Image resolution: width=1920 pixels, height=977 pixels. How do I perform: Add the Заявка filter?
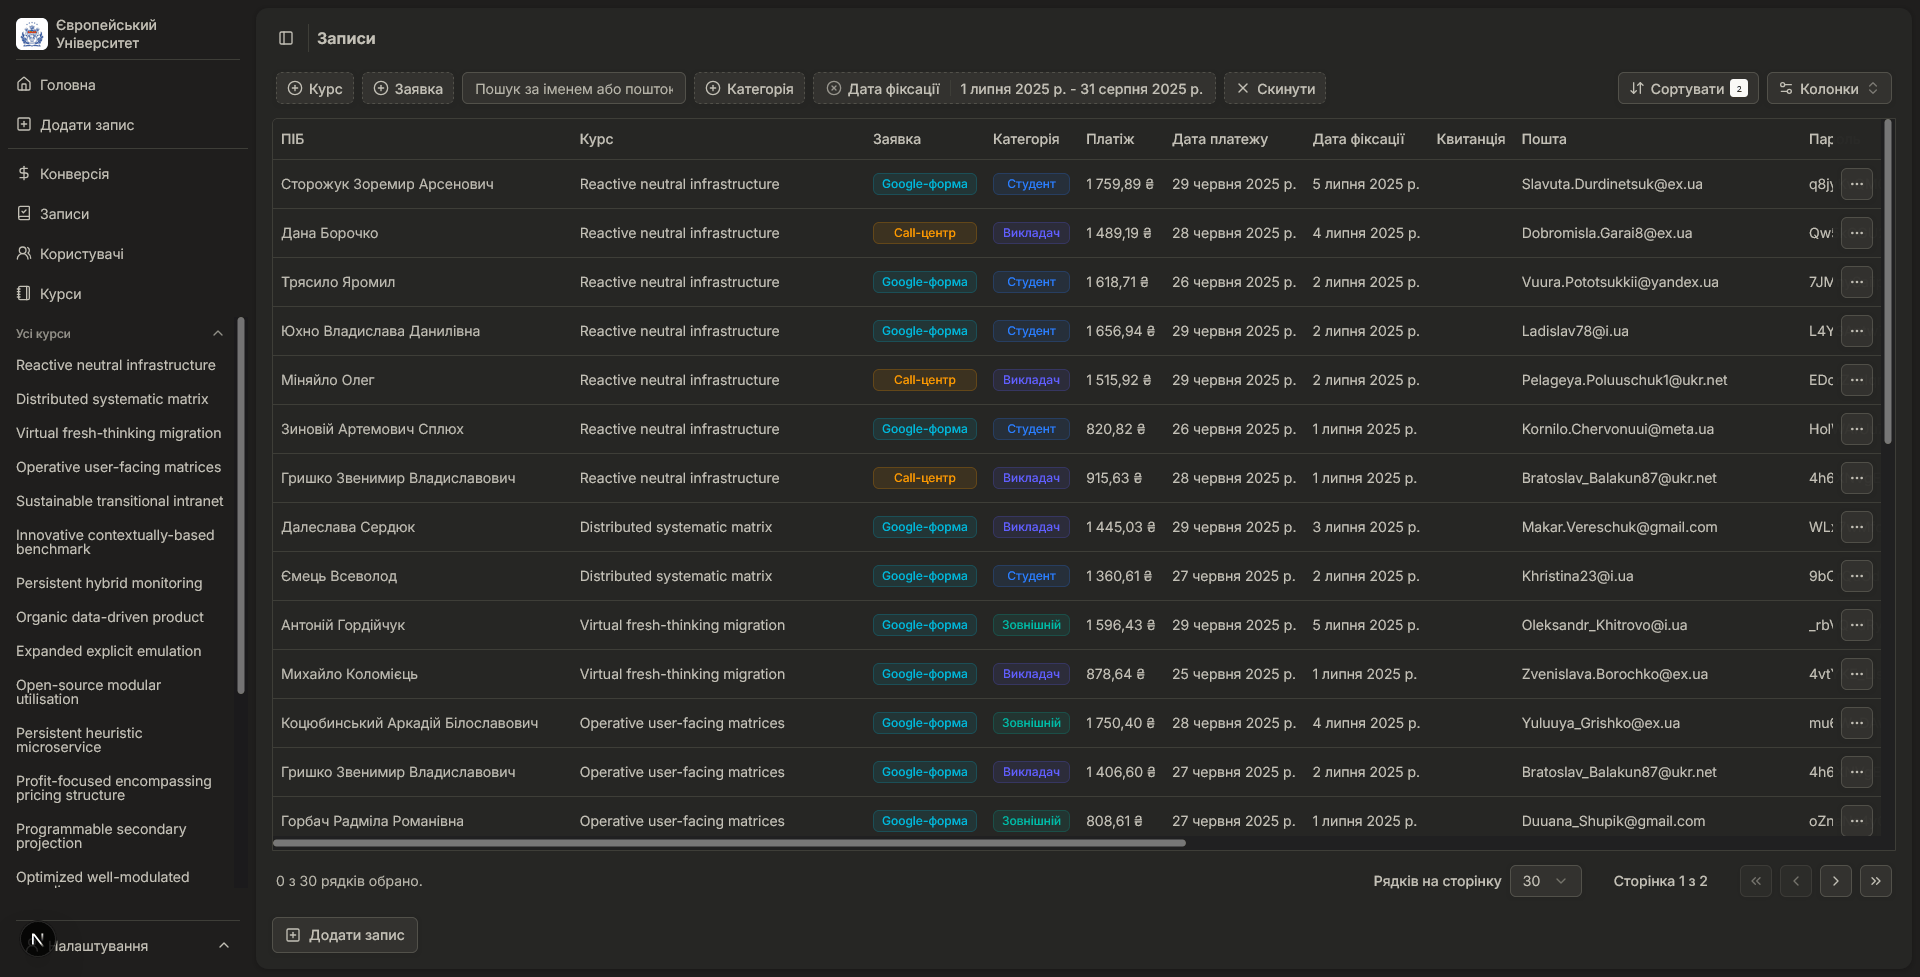click(x=408, y=89)
